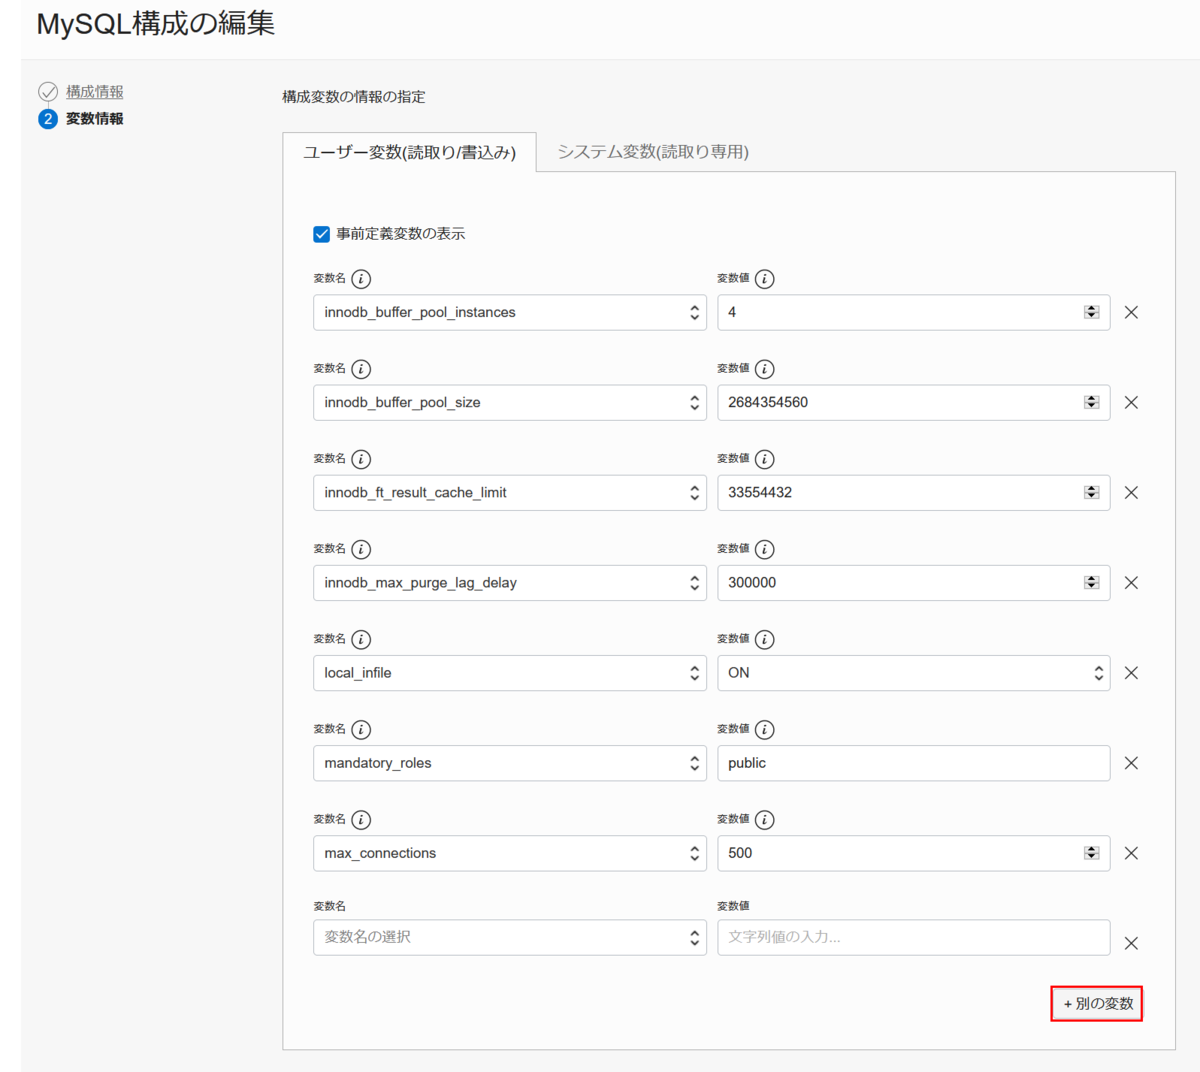
Task: Click stepper on 500 value field
Action: (x=1091, y=853)
